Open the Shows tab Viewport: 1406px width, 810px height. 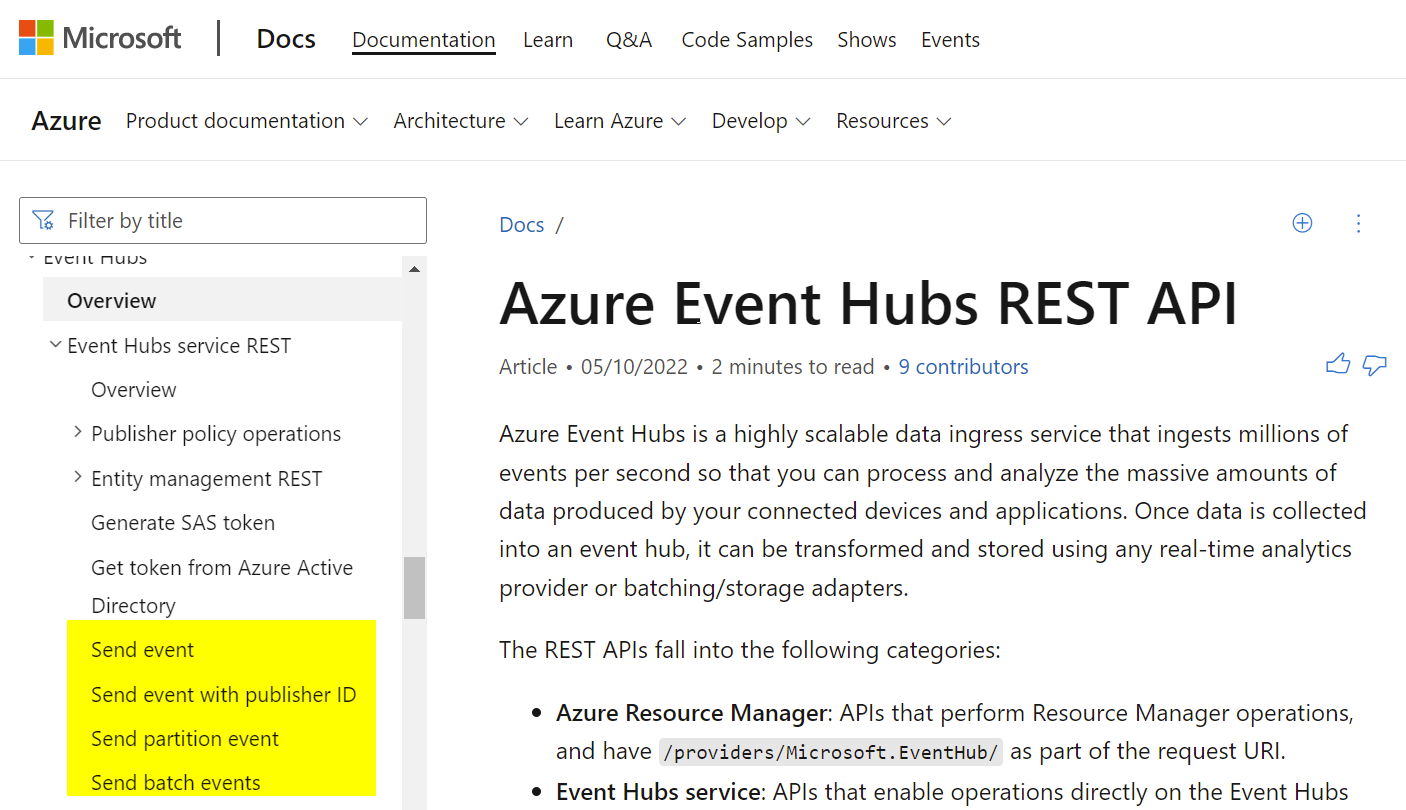(867, 40)
